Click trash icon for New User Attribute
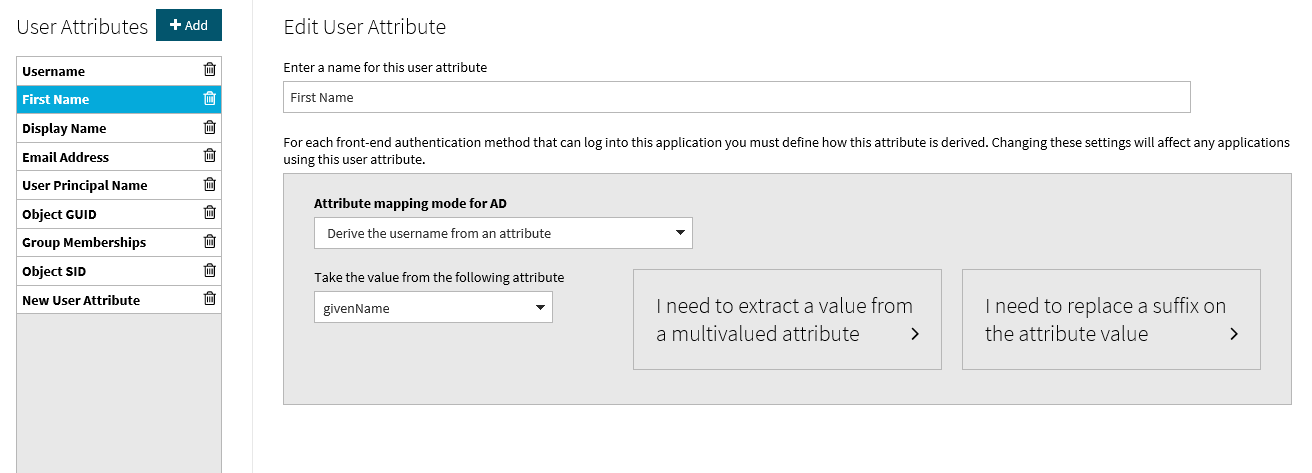Image resolution: width=1312 pixels, height=473 pixels. point(209,299)
